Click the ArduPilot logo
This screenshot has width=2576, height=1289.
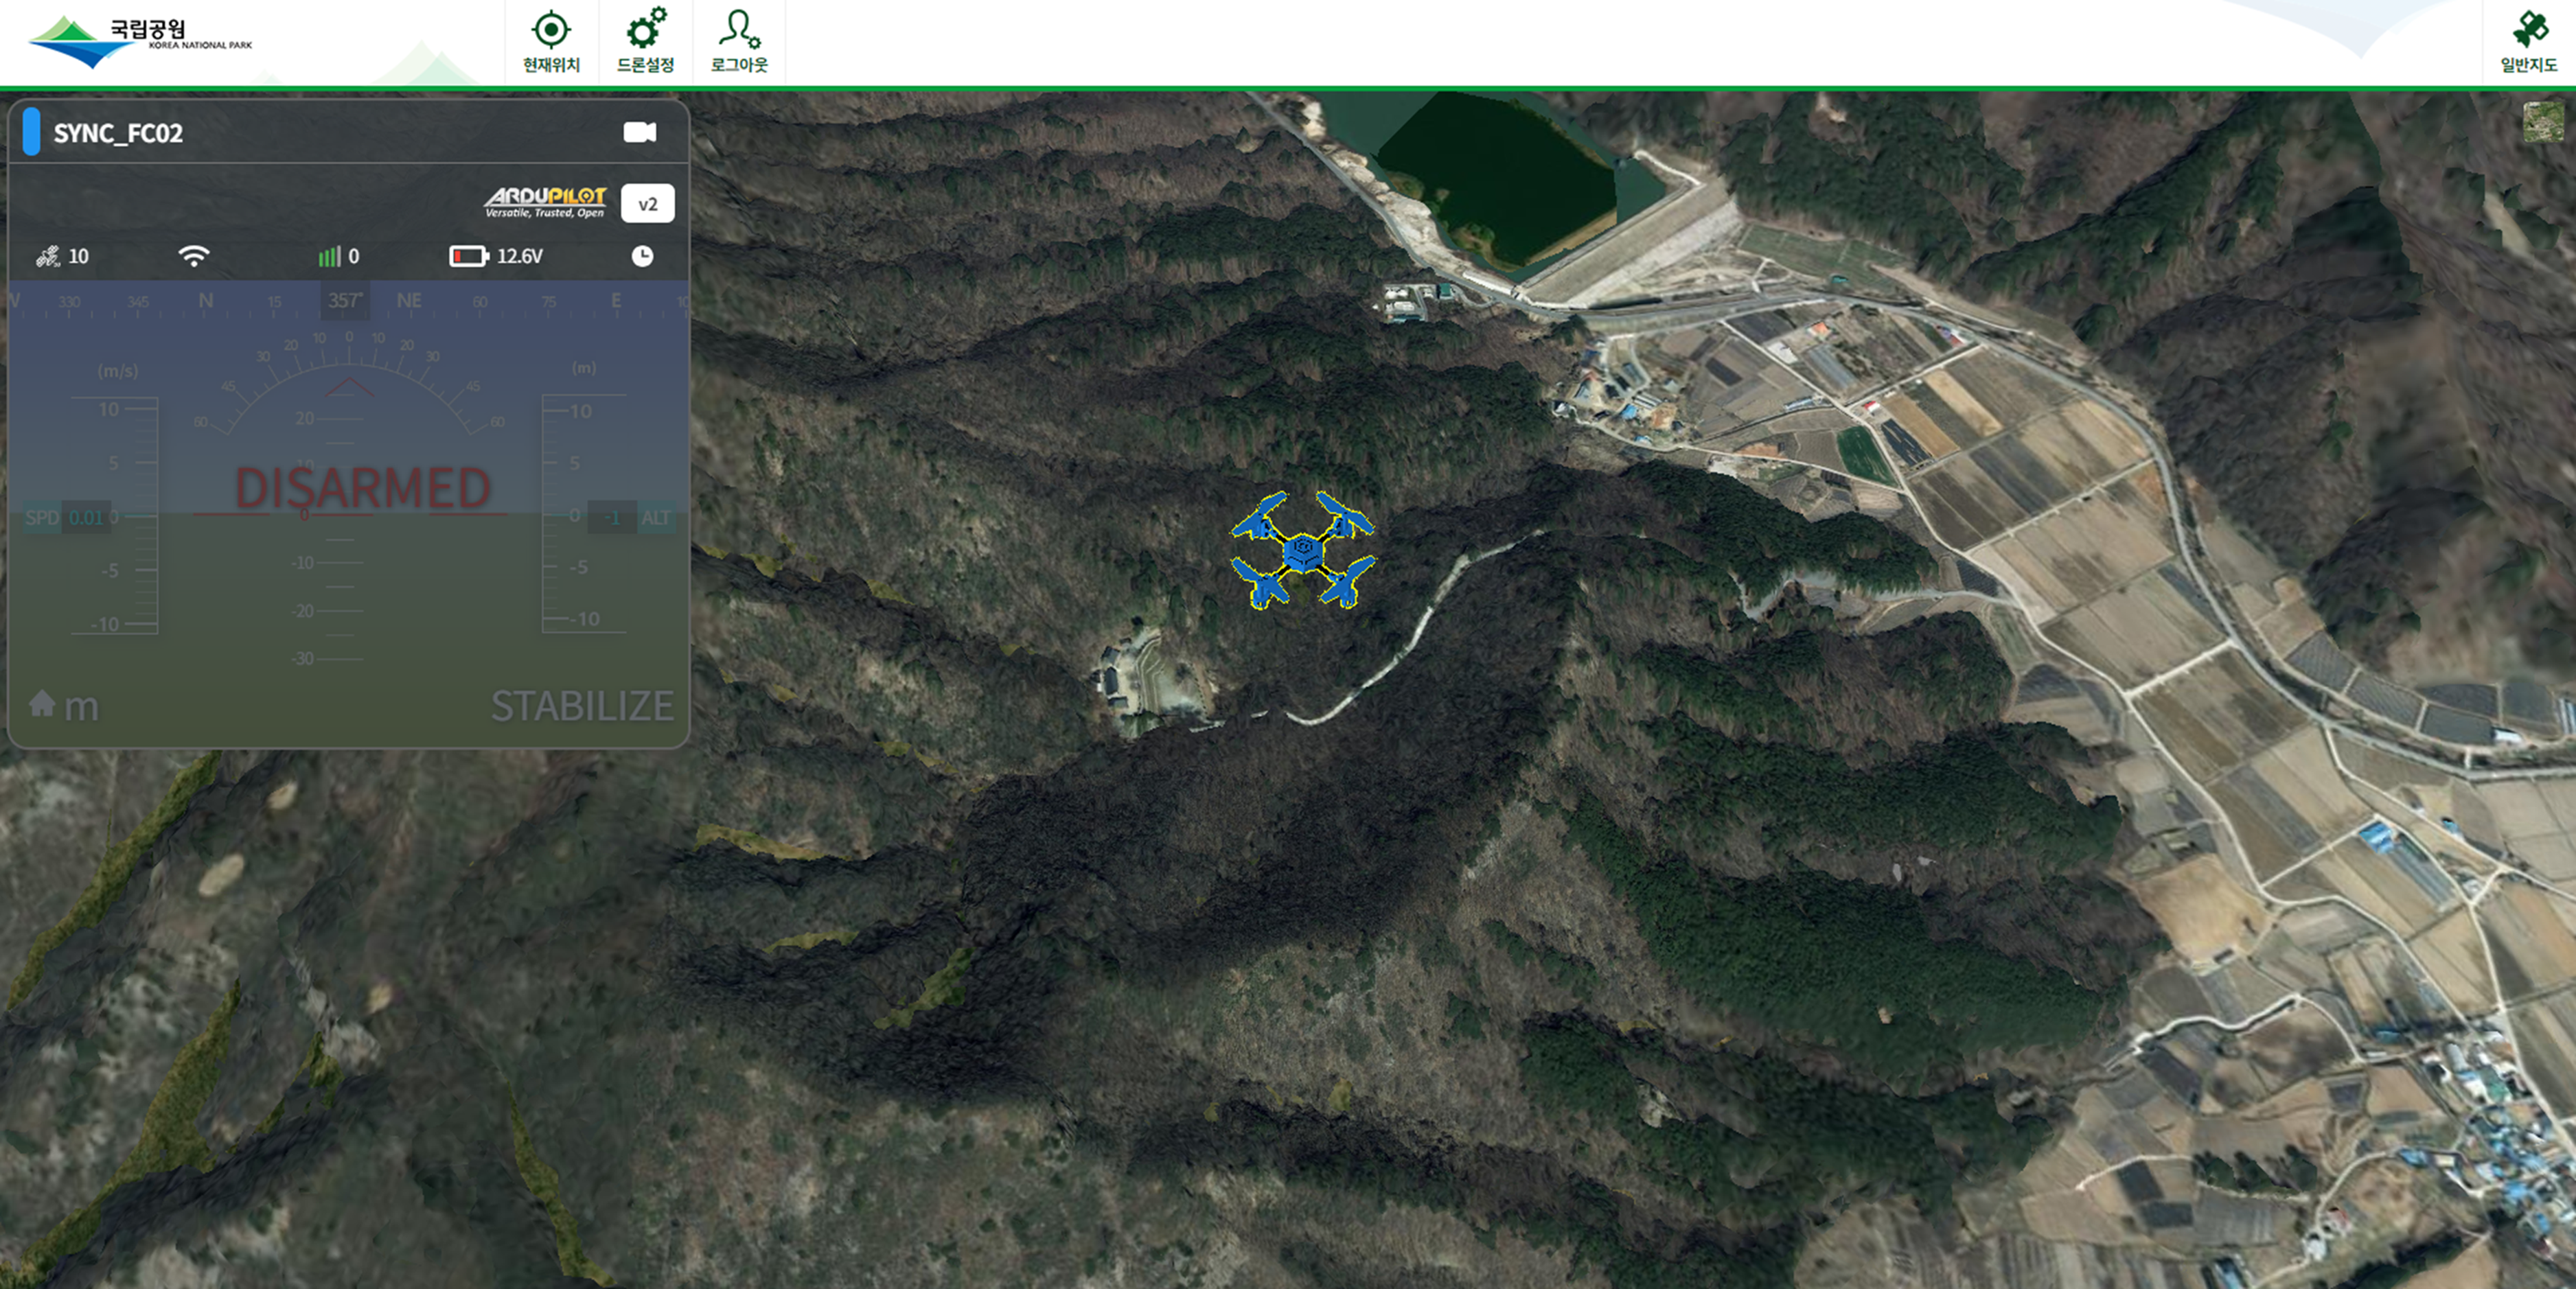coord(545,202)
